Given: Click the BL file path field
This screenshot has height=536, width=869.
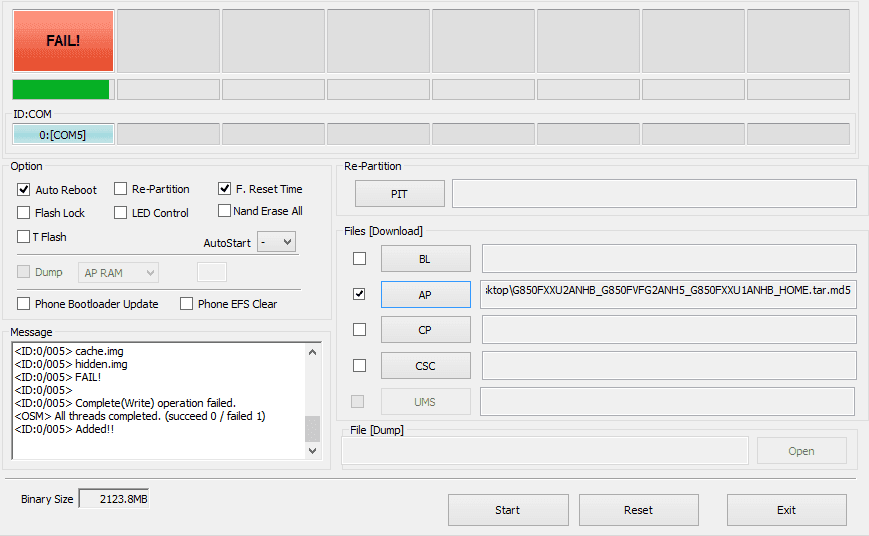Looking at the screenshot, I should point(669,258).
